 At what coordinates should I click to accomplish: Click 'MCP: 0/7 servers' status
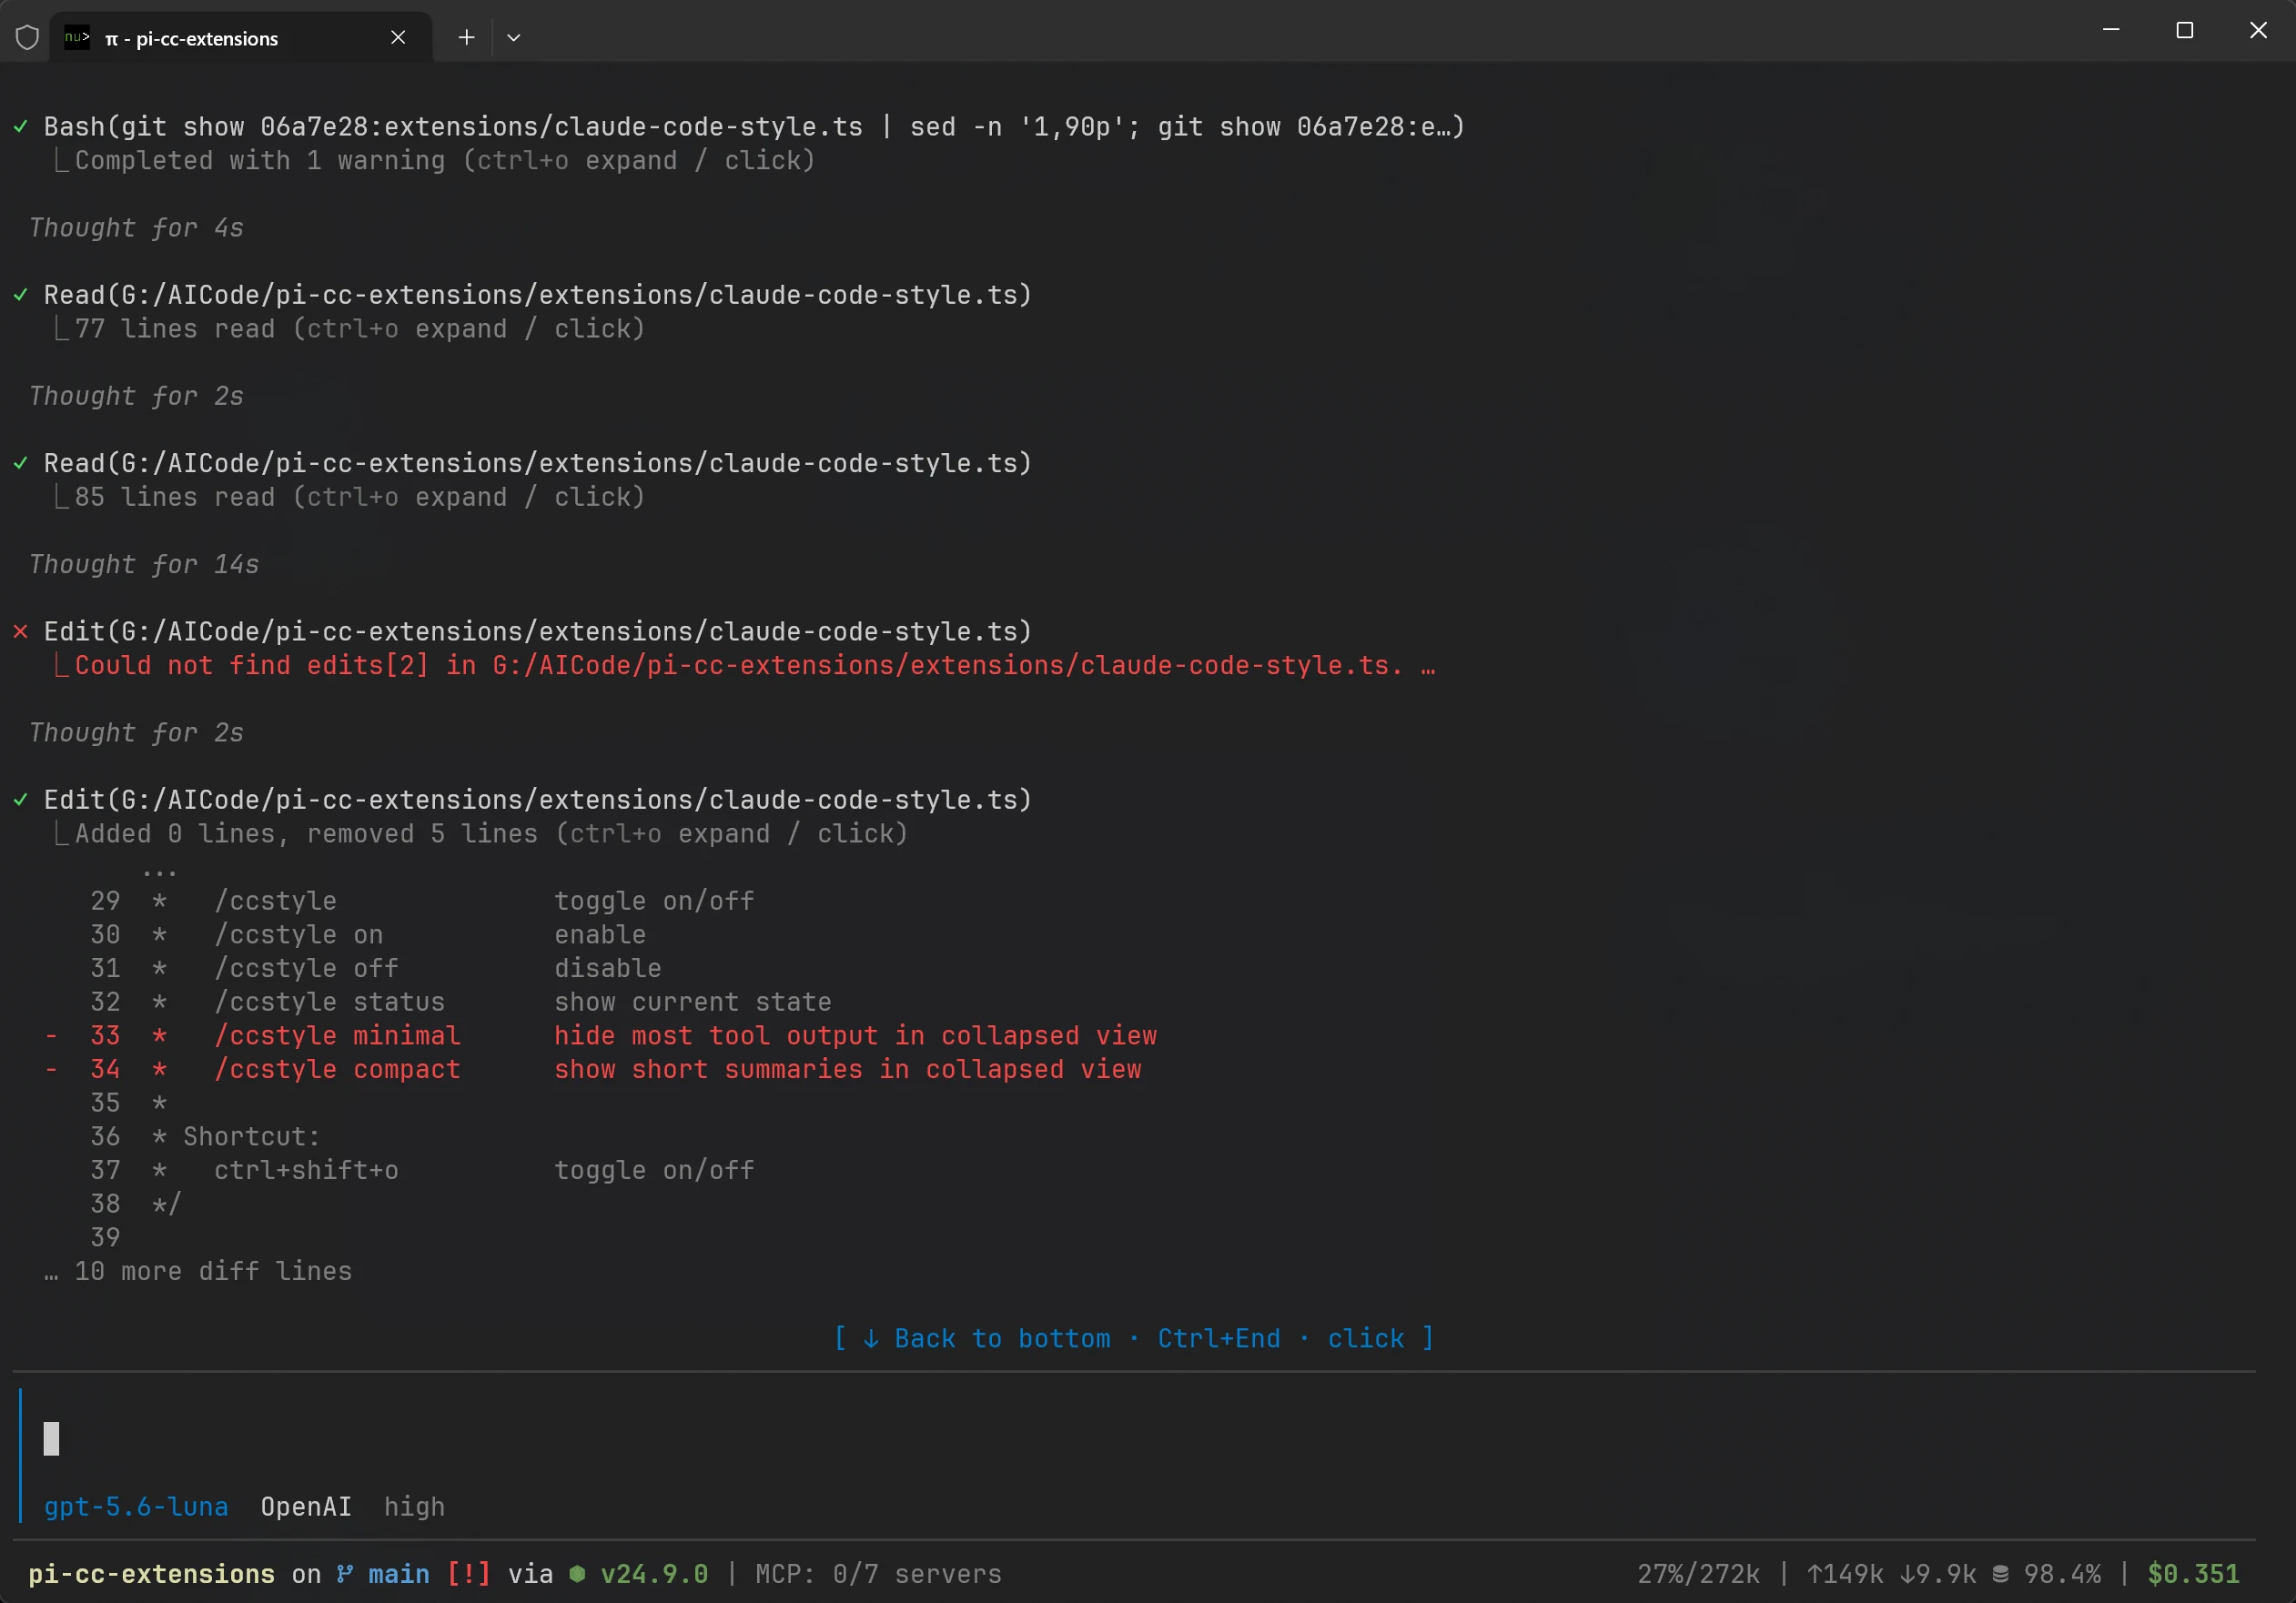coord(878,1574)
